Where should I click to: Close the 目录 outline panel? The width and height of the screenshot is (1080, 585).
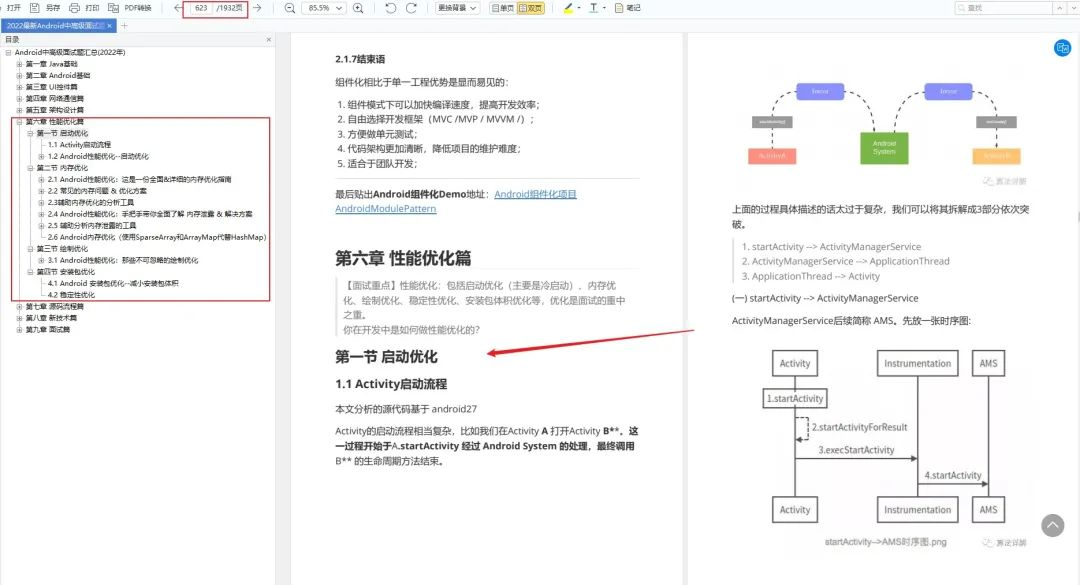tap(269, 40)
